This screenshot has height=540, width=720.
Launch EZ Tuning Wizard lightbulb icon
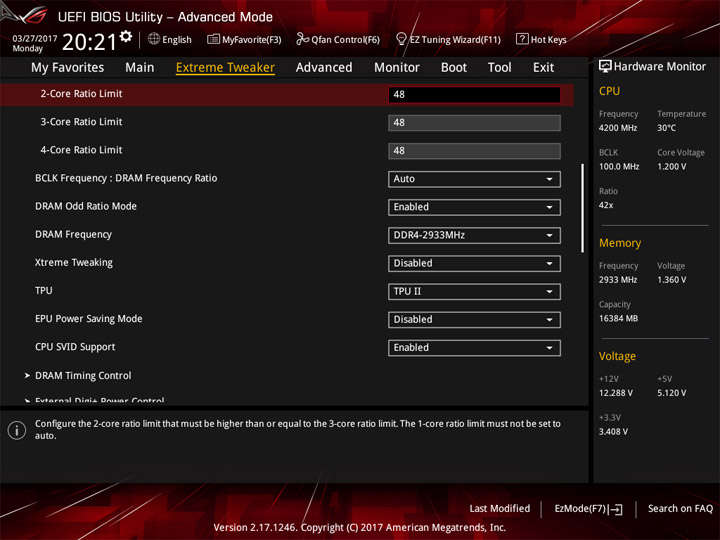[x=401, y=39]
